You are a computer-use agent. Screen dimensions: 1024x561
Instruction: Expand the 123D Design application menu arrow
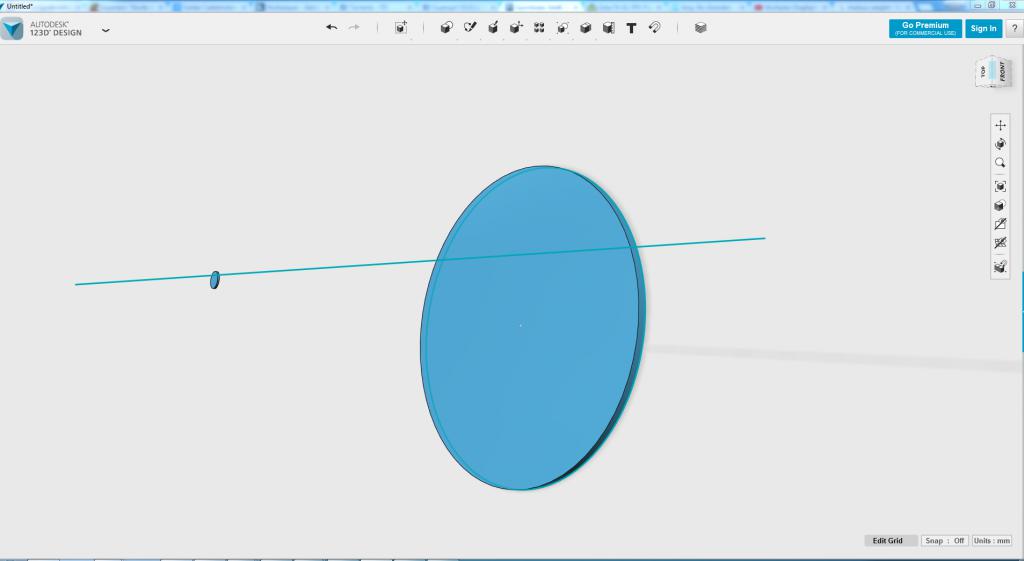[106, 30]
